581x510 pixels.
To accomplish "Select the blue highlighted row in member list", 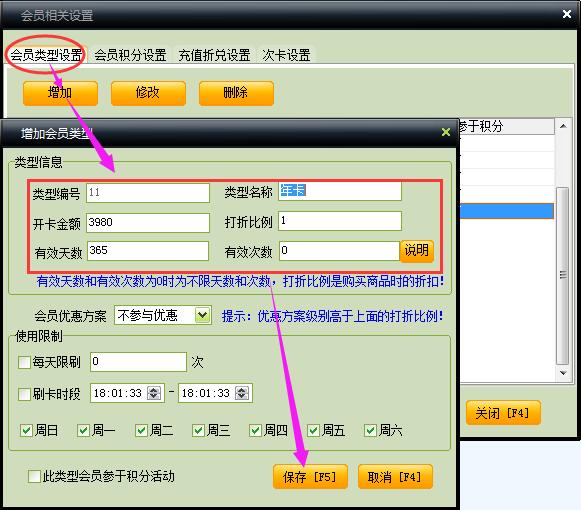I will pos(507,211).
